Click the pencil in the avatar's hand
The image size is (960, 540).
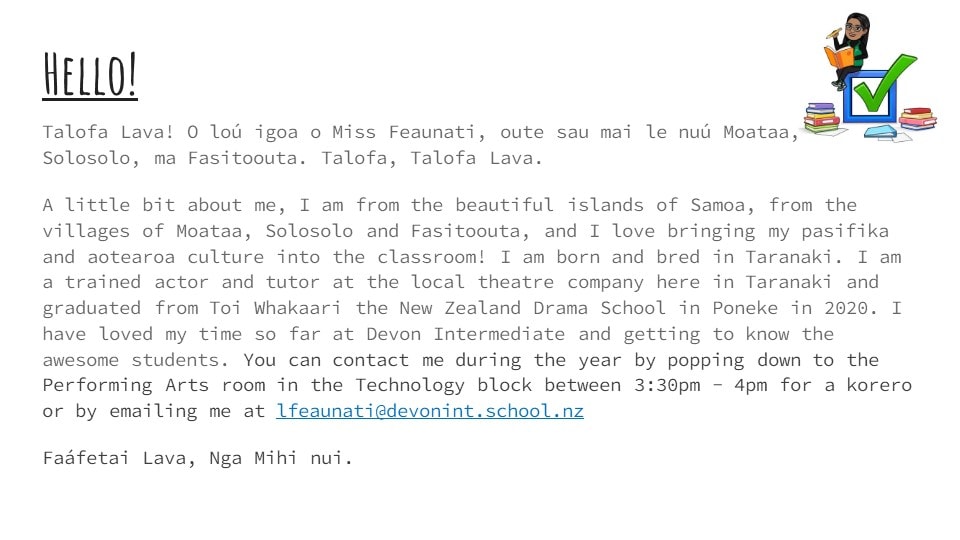click(x=834, y=32)
